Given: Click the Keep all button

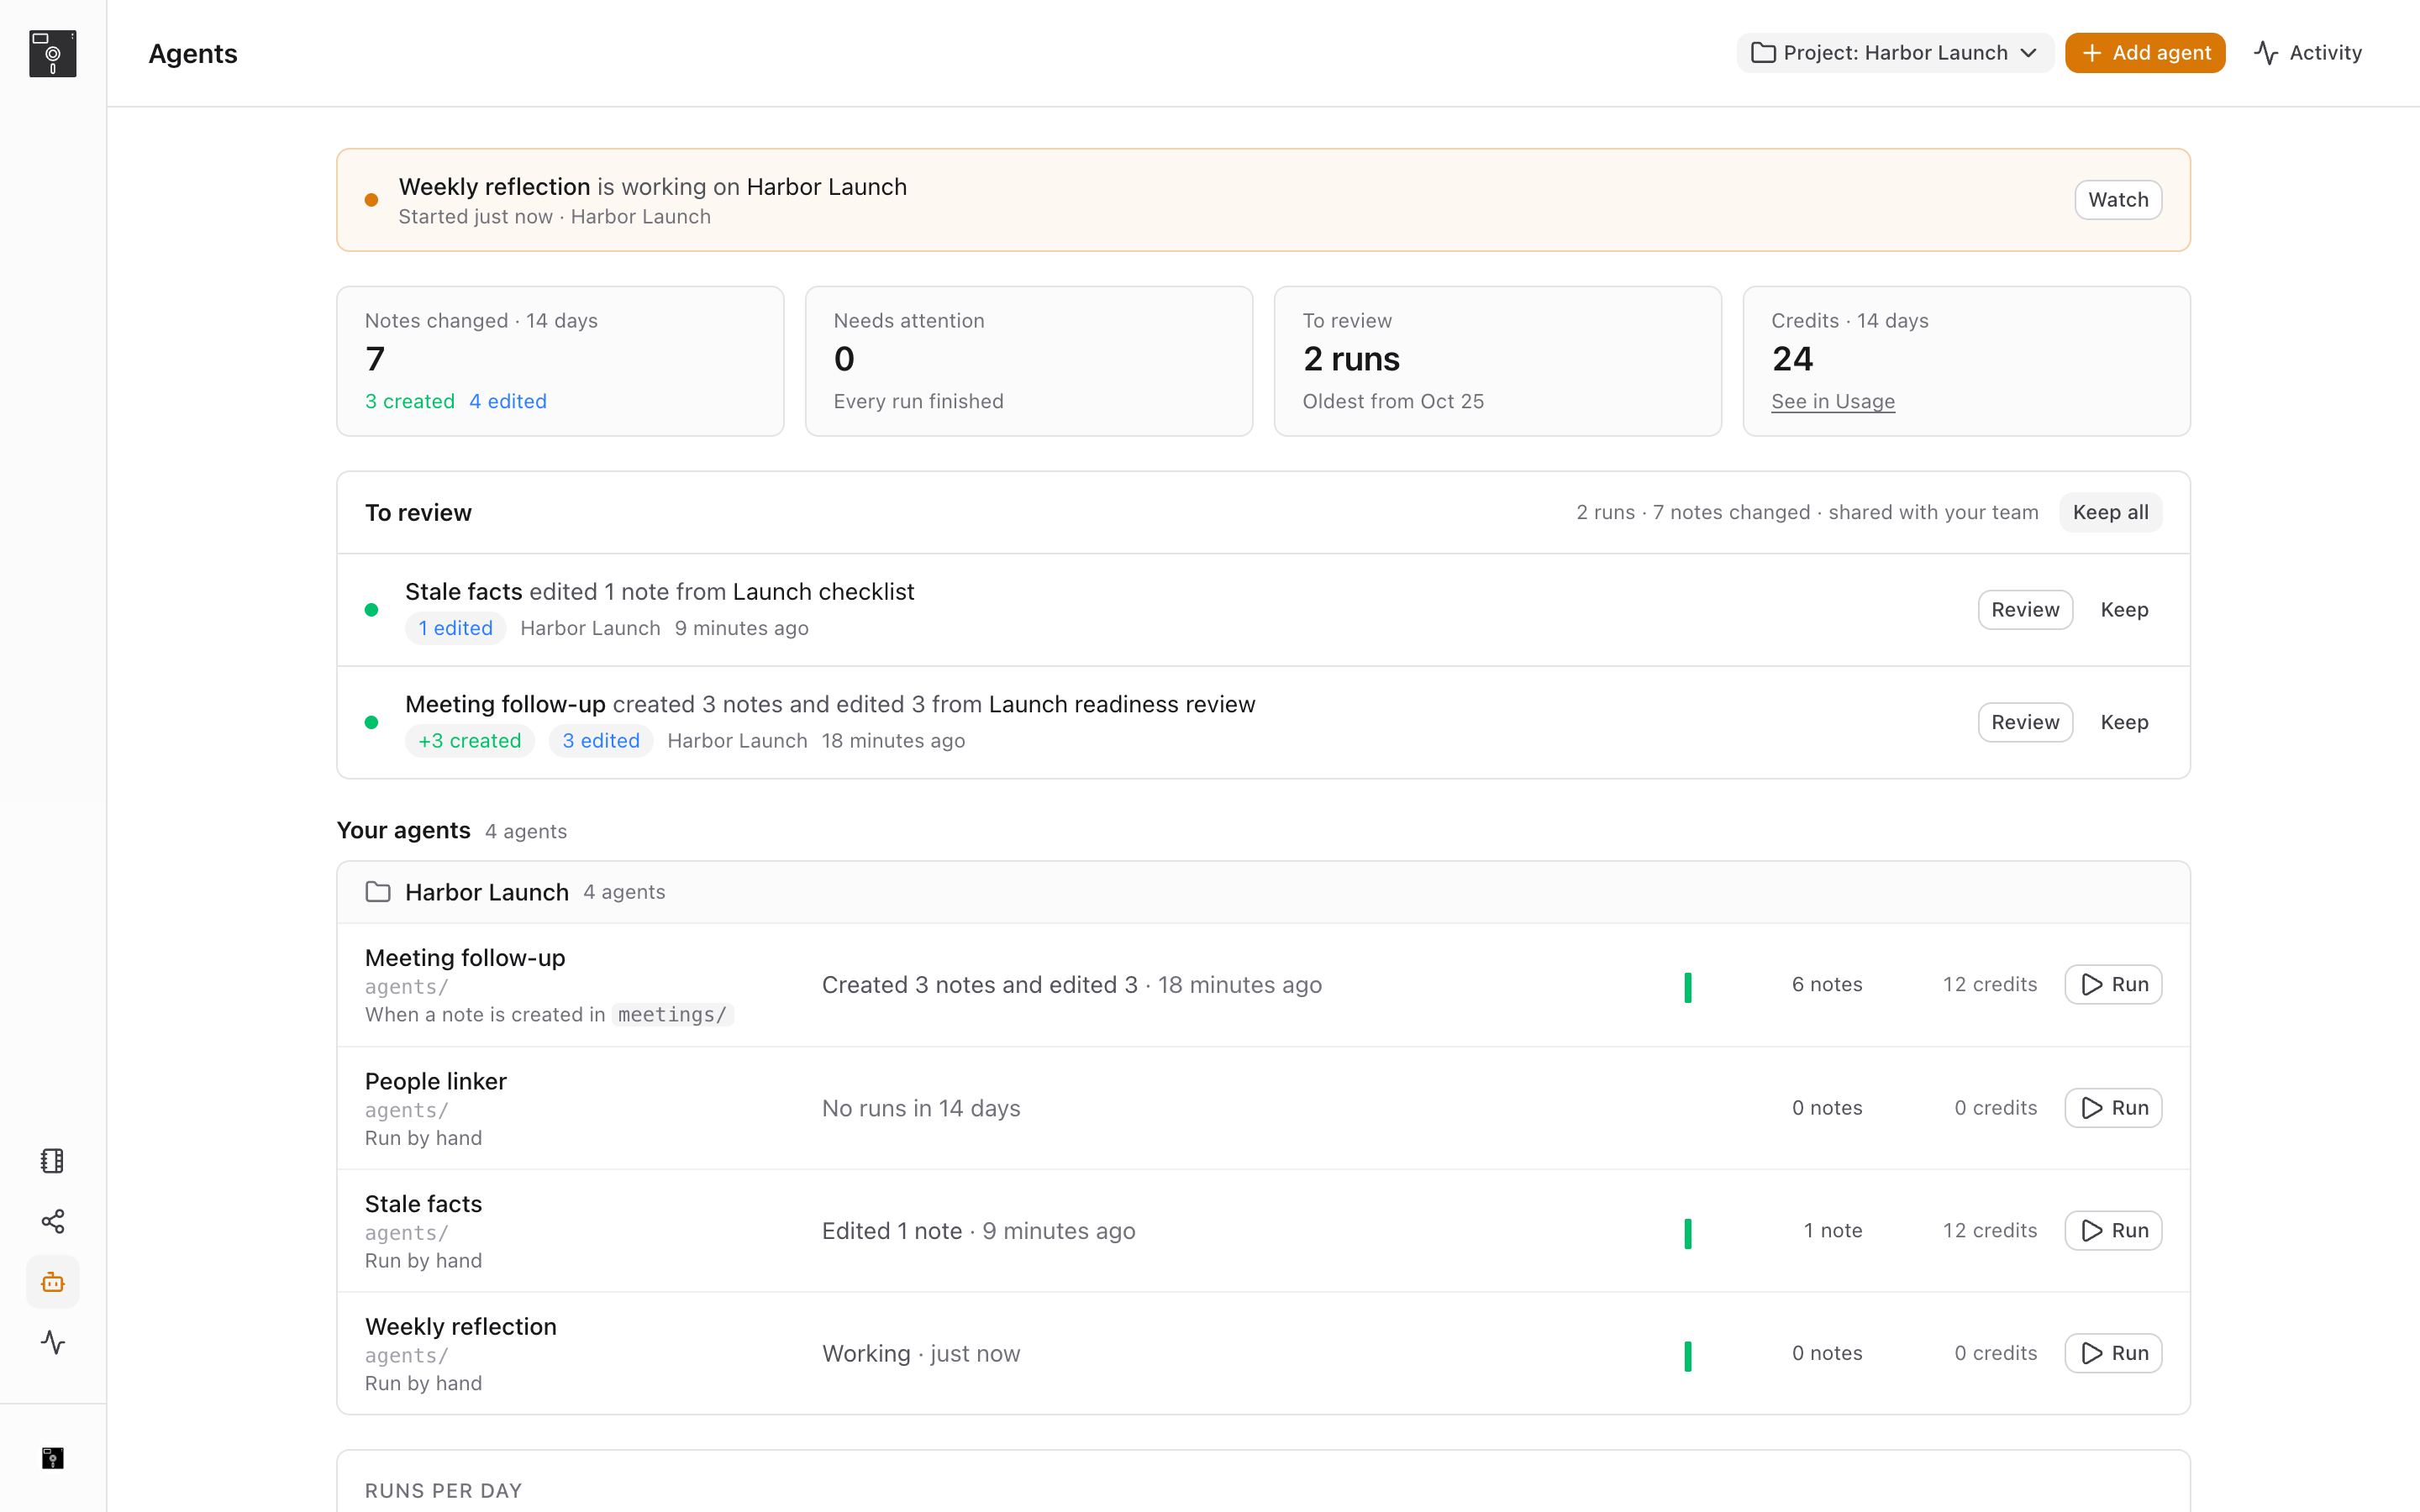Looking at the screenshot, I should coord(2110,512).
